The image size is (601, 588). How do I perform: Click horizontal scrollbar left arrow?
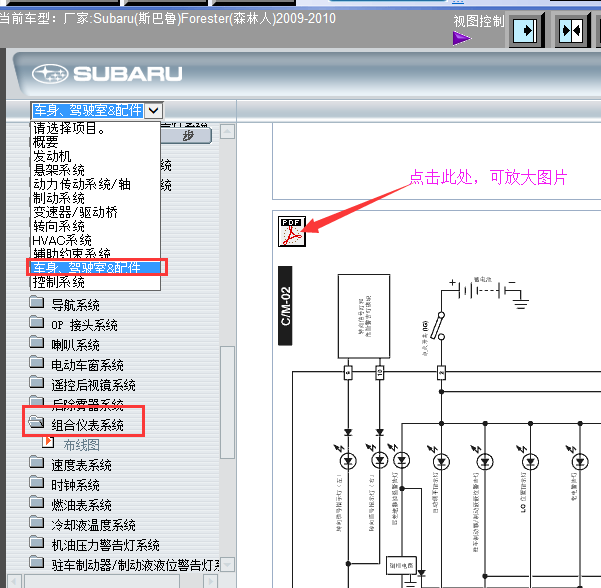tap(14, 581)
